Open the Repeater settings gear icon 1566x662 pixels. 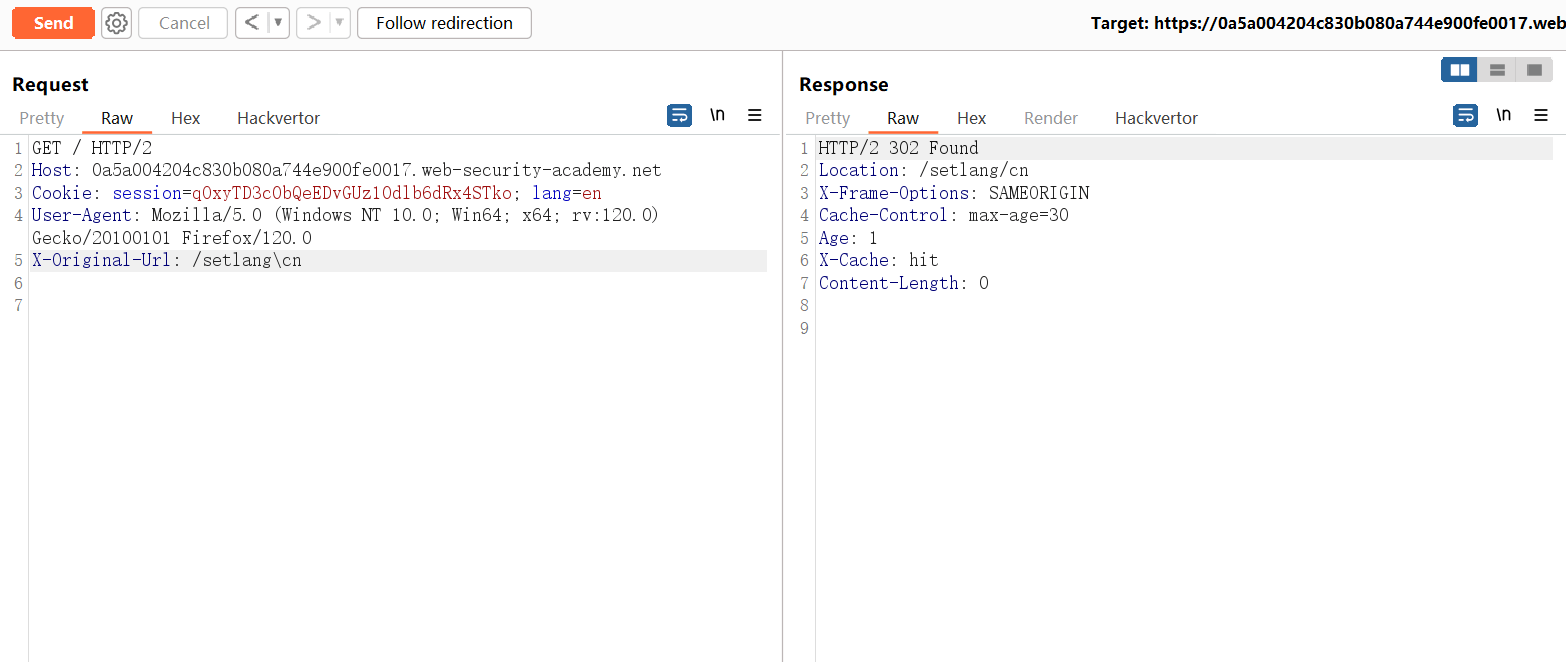pyautogui.click(x=117, y=23)
